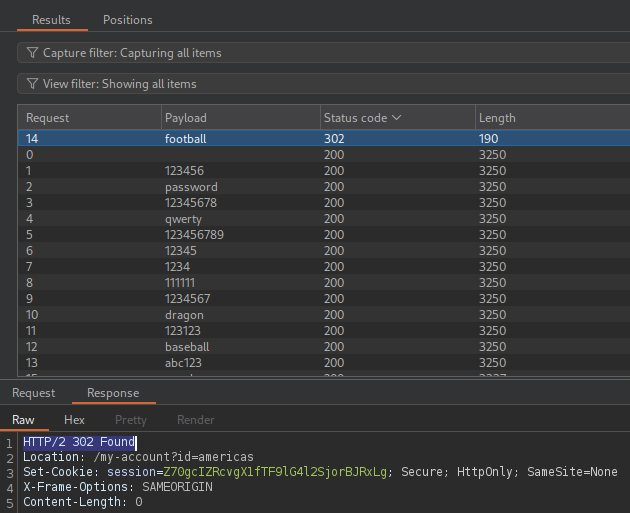This screenshot has width=630, height=513.
Task: Switch to Raw view
Action: (23, 420)
